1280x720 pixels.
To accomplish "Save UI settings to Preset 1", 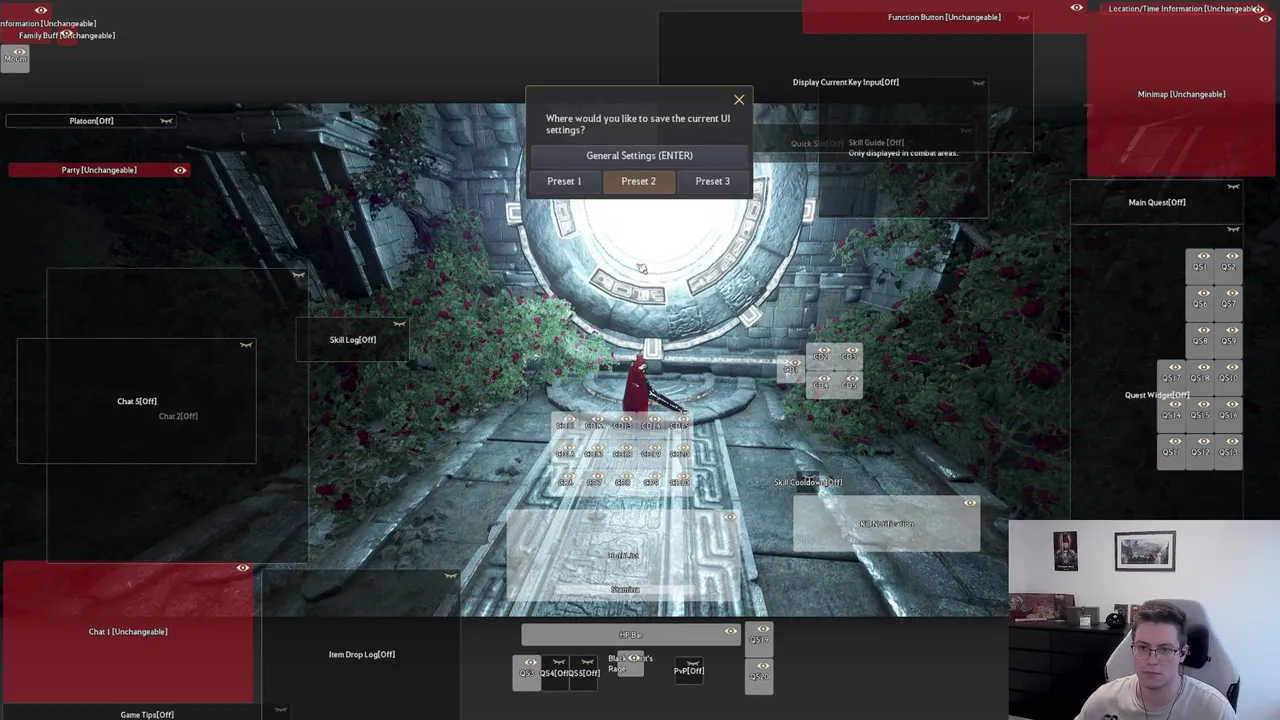I will coord(564,181).
